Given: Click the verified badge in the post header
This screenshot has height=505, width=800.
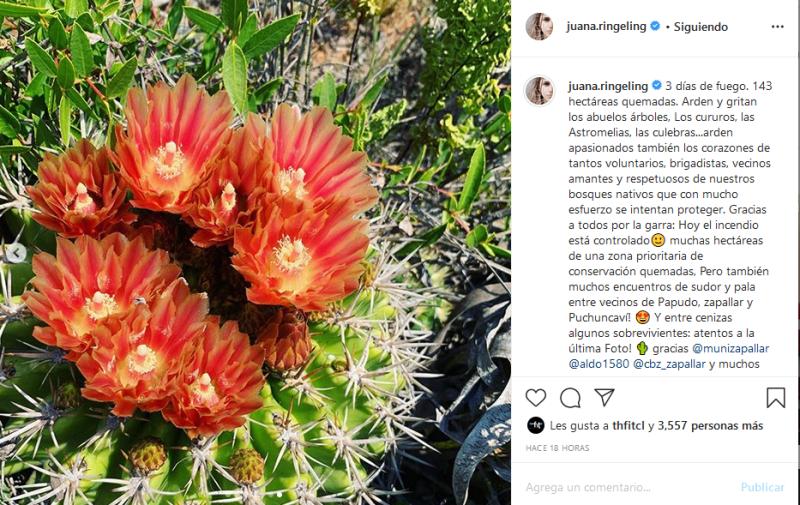Looking at the screenshot, I should [x=655, y=26].
